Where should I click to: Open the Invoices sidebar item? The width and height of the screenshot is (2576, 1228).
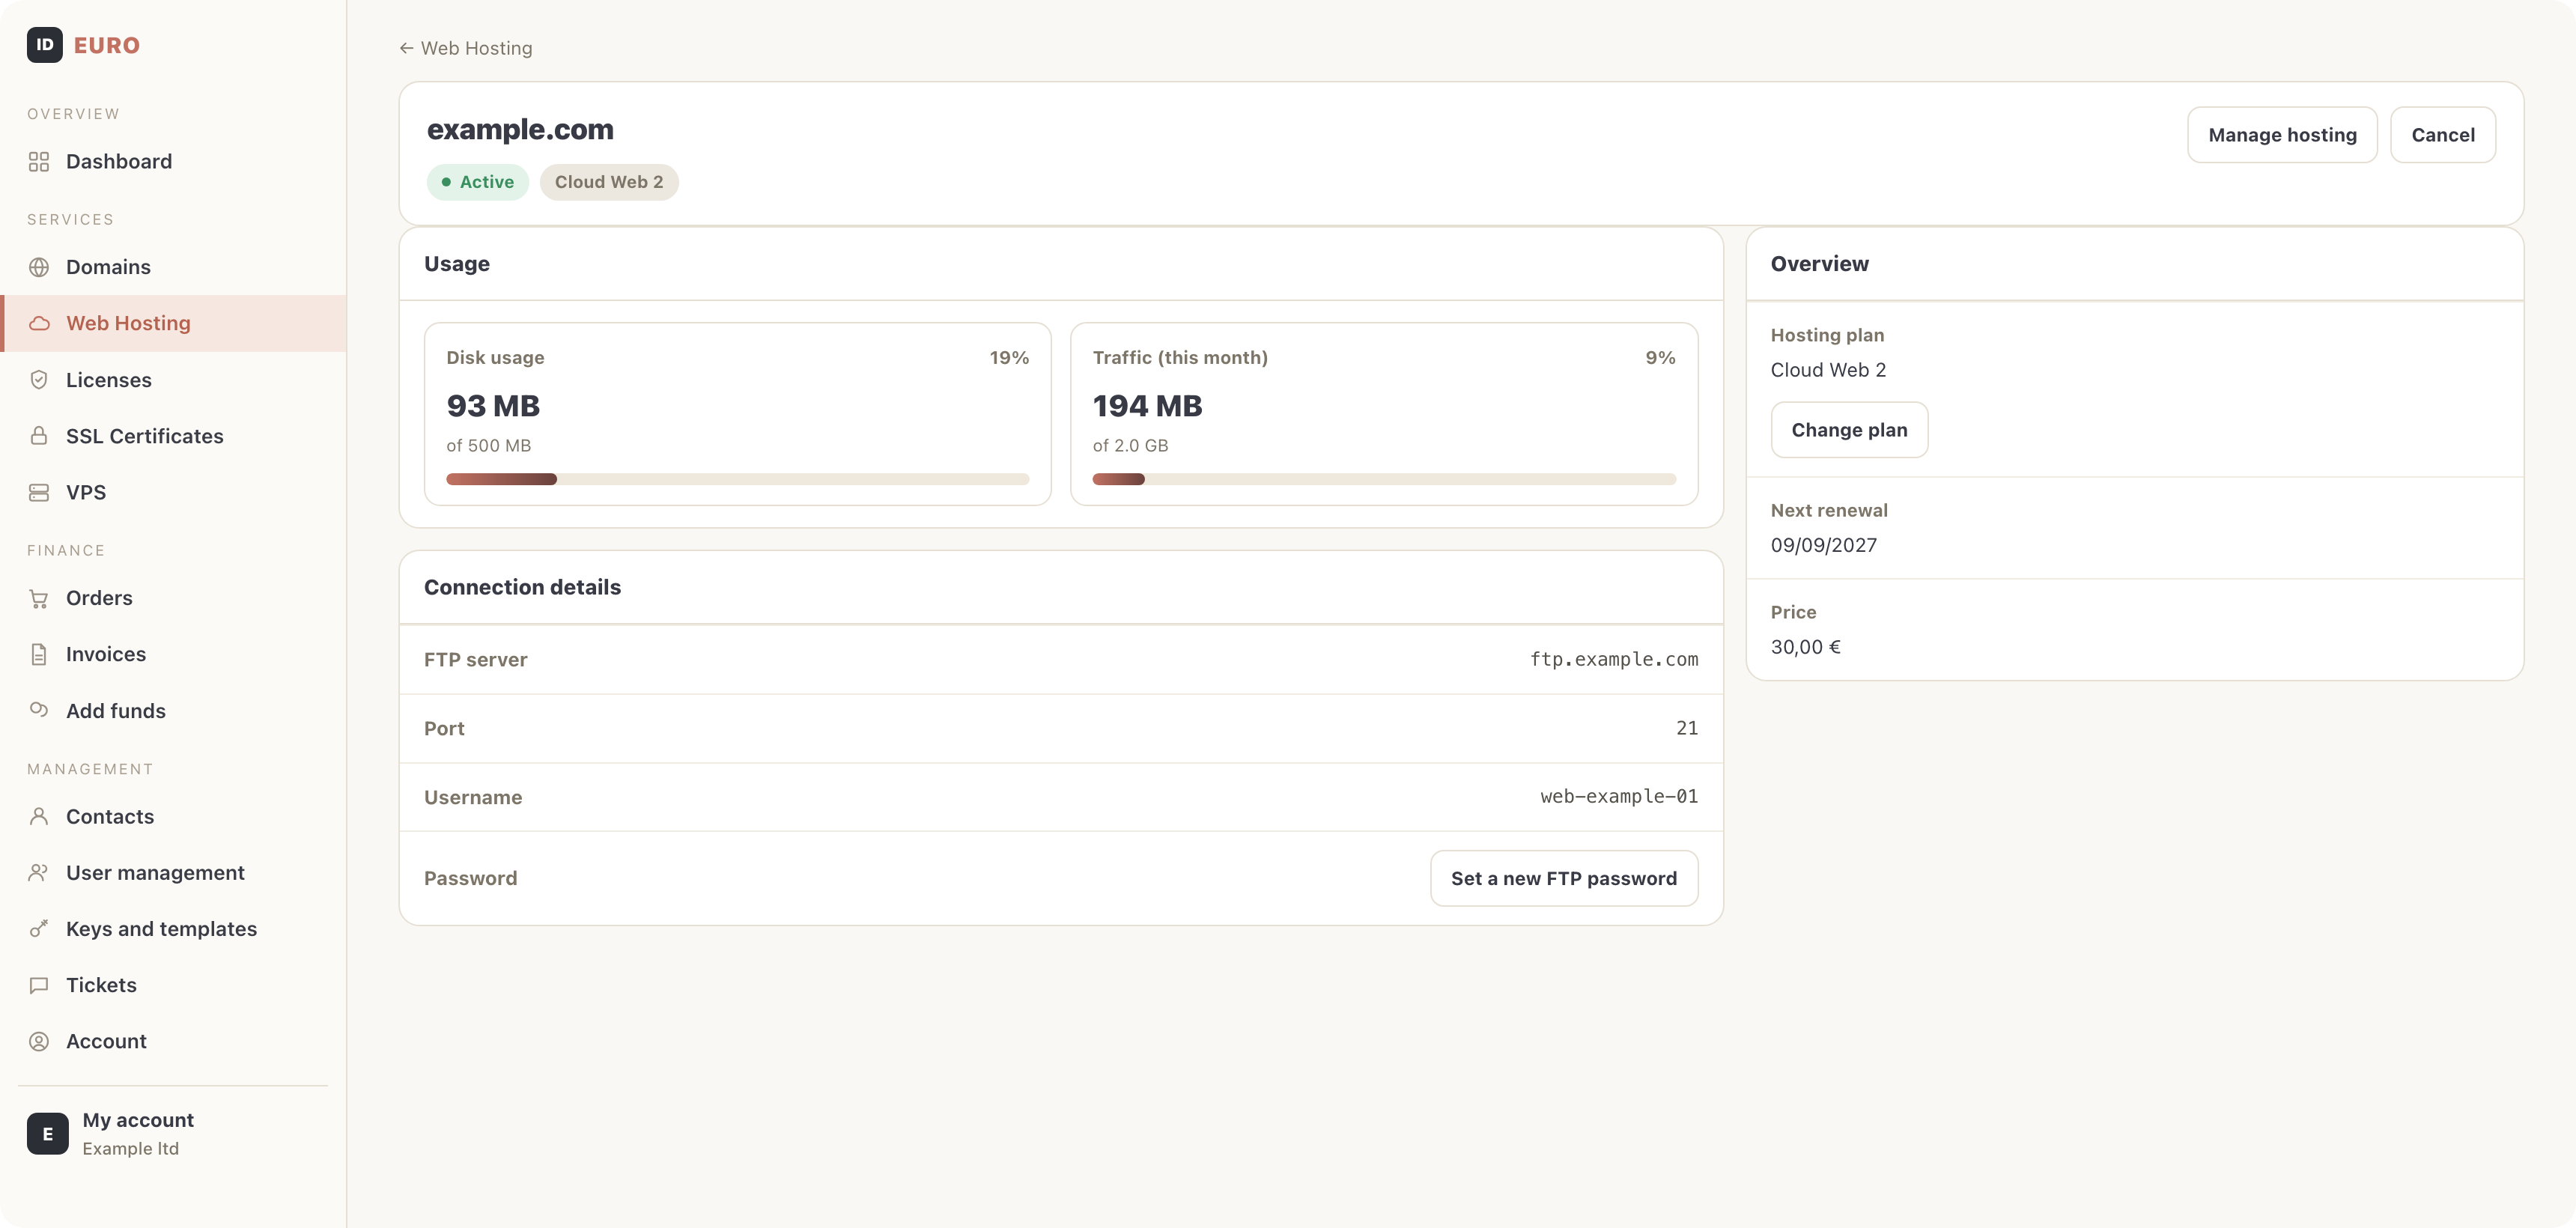coord(174,654)
